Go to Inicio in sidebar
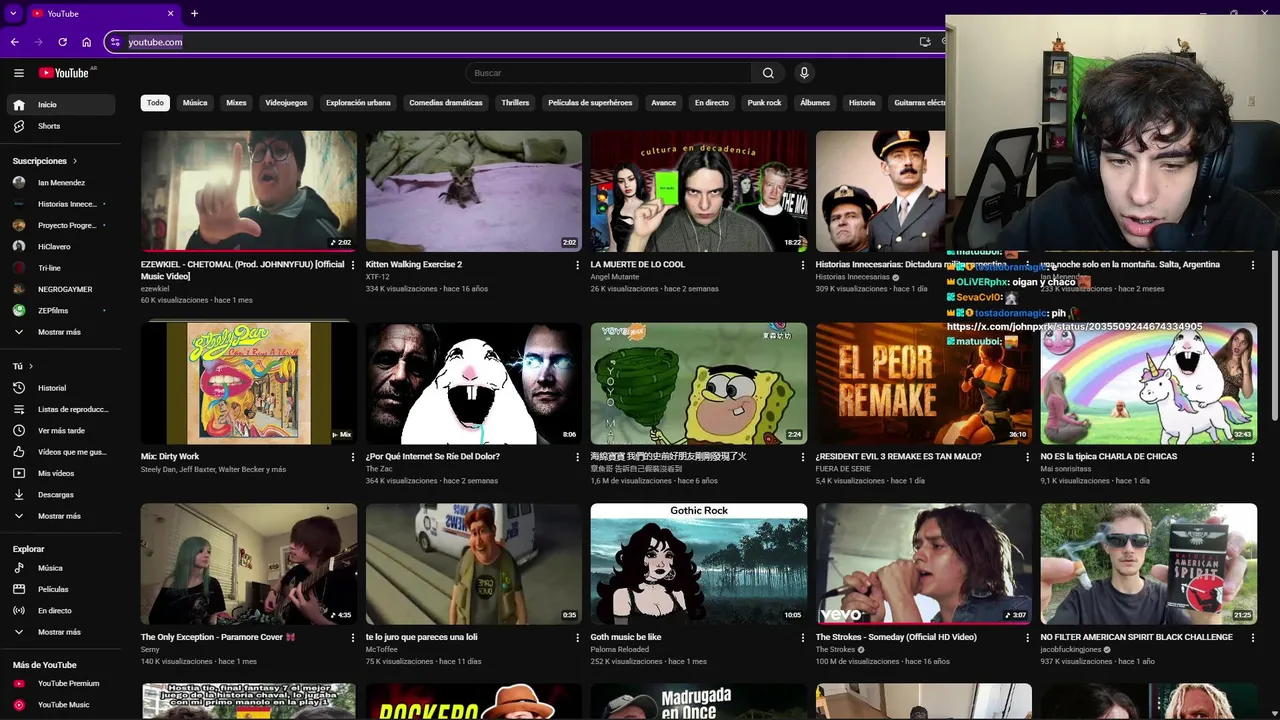This screenshot has height=720, width=1280. [62, 105]
